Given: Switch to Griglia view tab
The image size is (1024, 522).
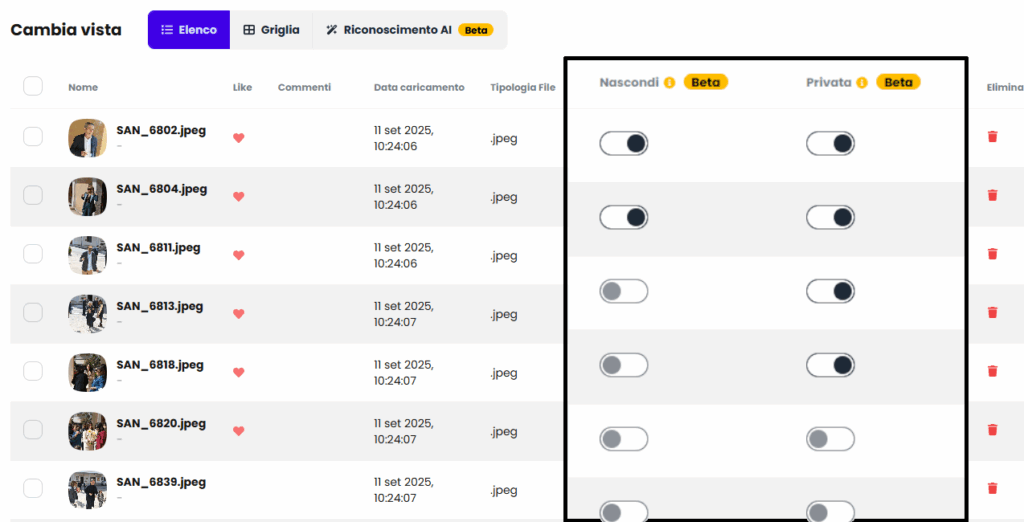Looking at the screenshot, I should [x=271, y=30].
